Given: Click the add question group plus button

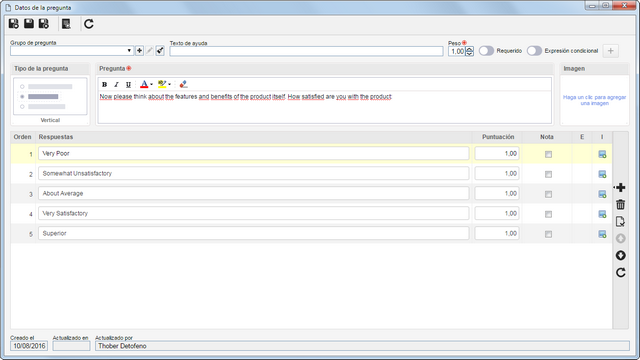Looking at the screenshot, I should pyautogui.click(x=140, y=51).
